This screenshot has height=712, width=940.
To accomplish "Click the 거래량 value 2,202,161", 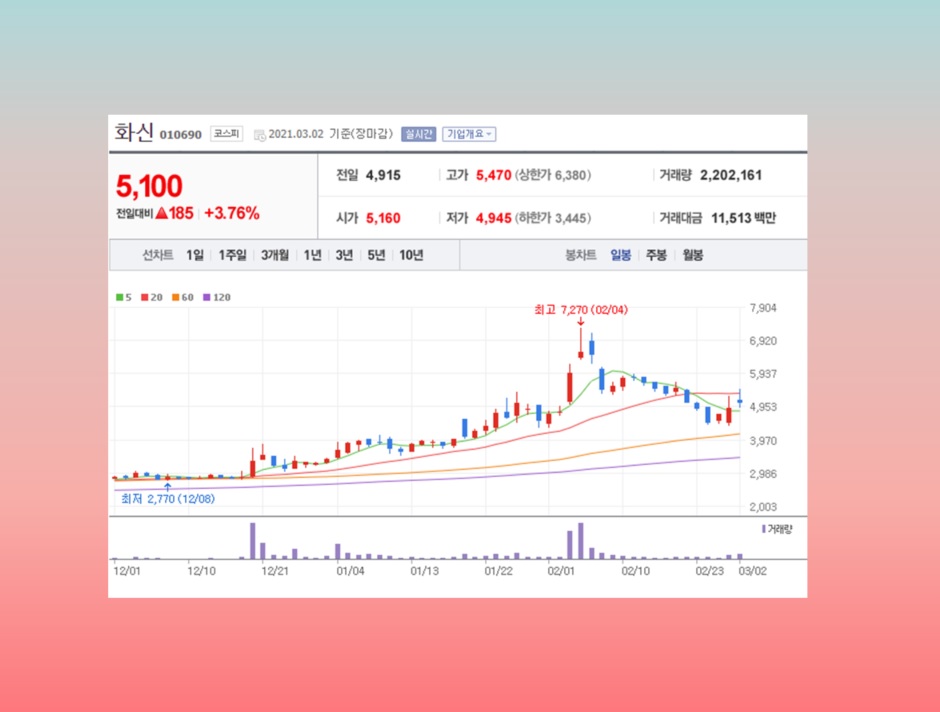I will point(731,175).
